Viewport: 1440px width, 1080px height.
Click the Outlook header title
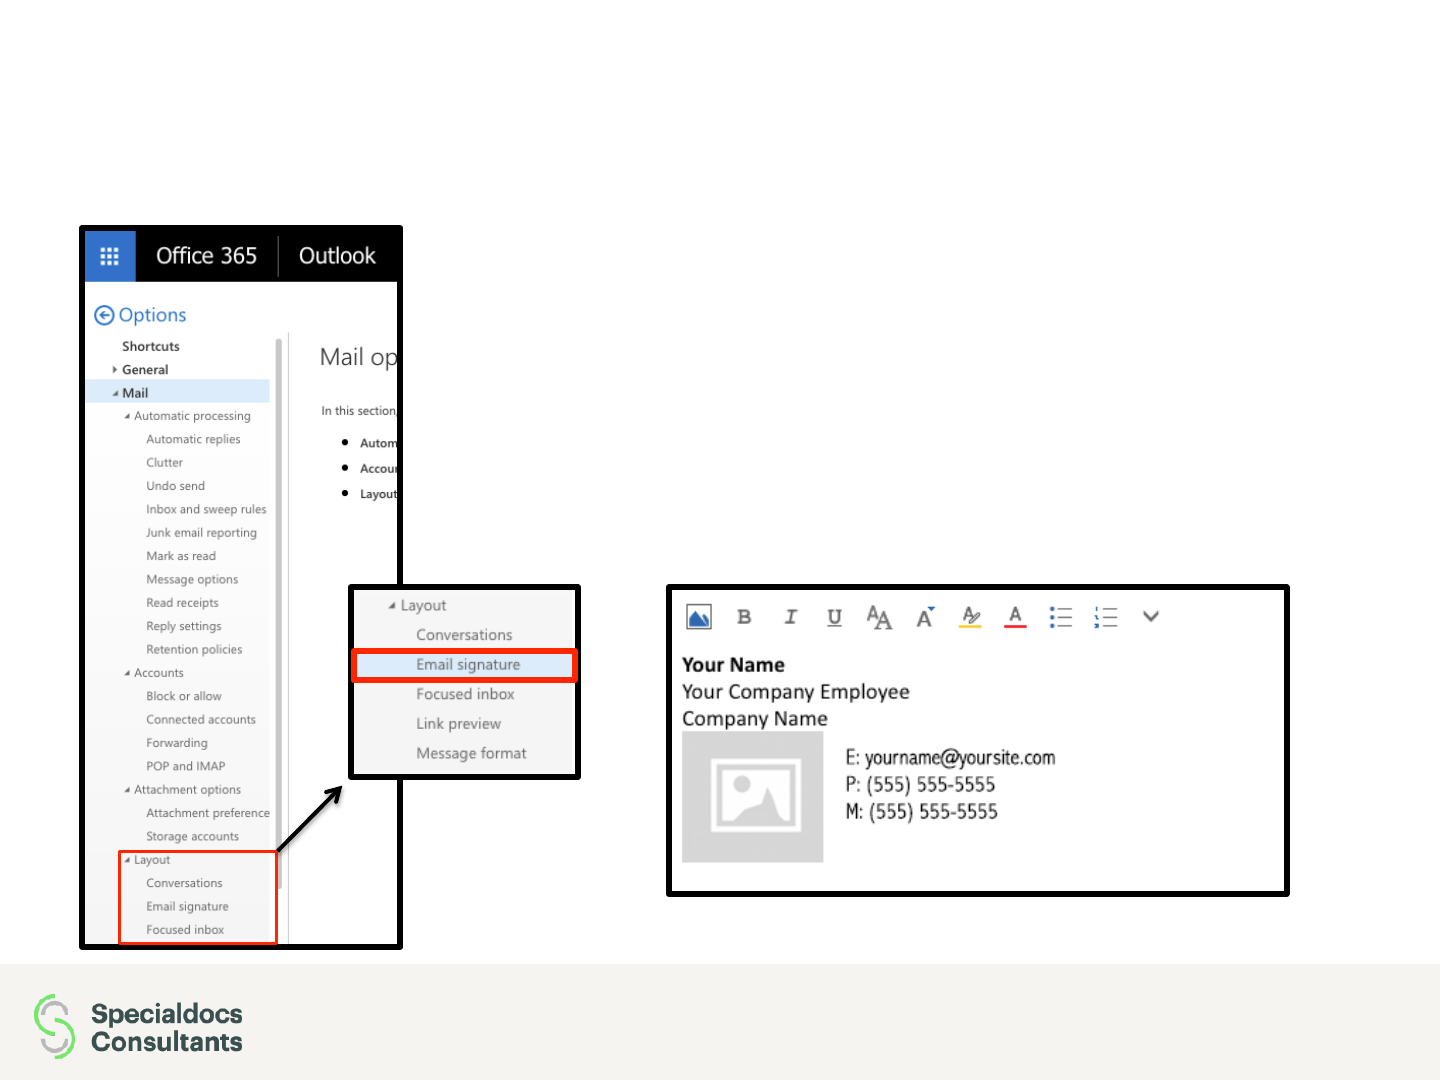point(337,256)
